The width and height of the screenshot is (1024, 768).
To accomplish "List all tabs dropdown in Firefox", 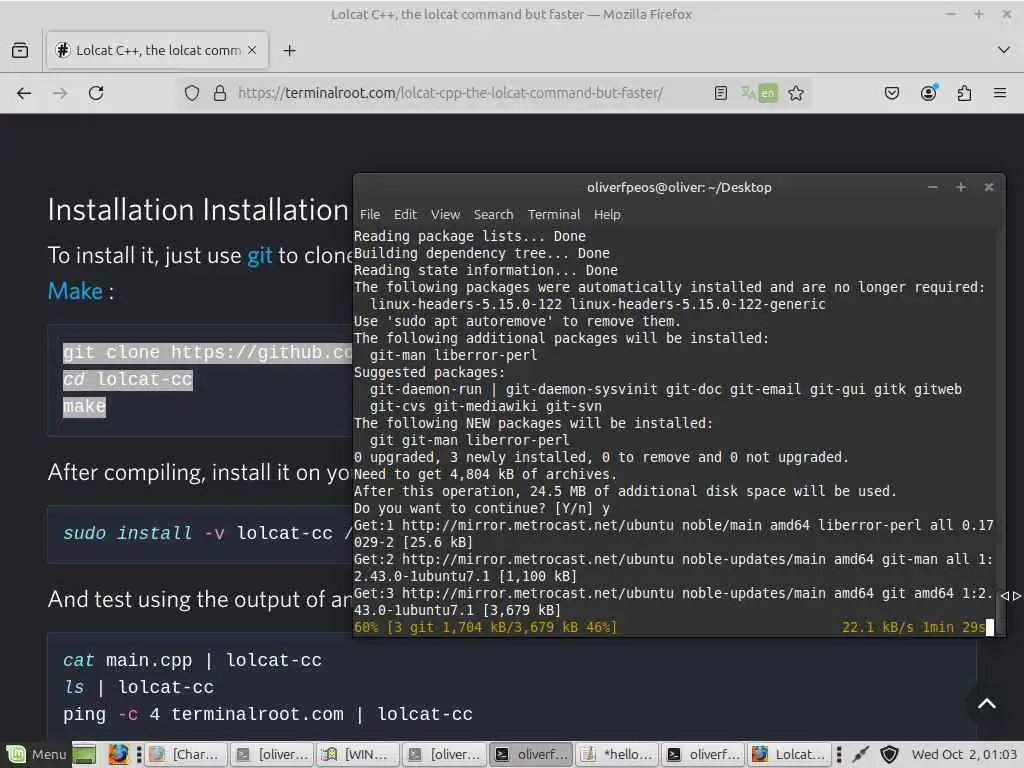I will (1004, 50).
